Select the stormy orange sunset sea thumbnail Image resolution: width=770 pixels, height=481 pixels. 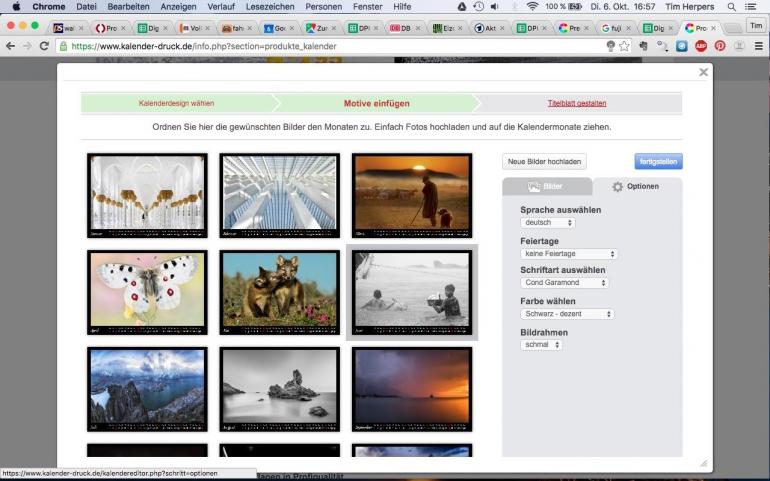[412, 389]
